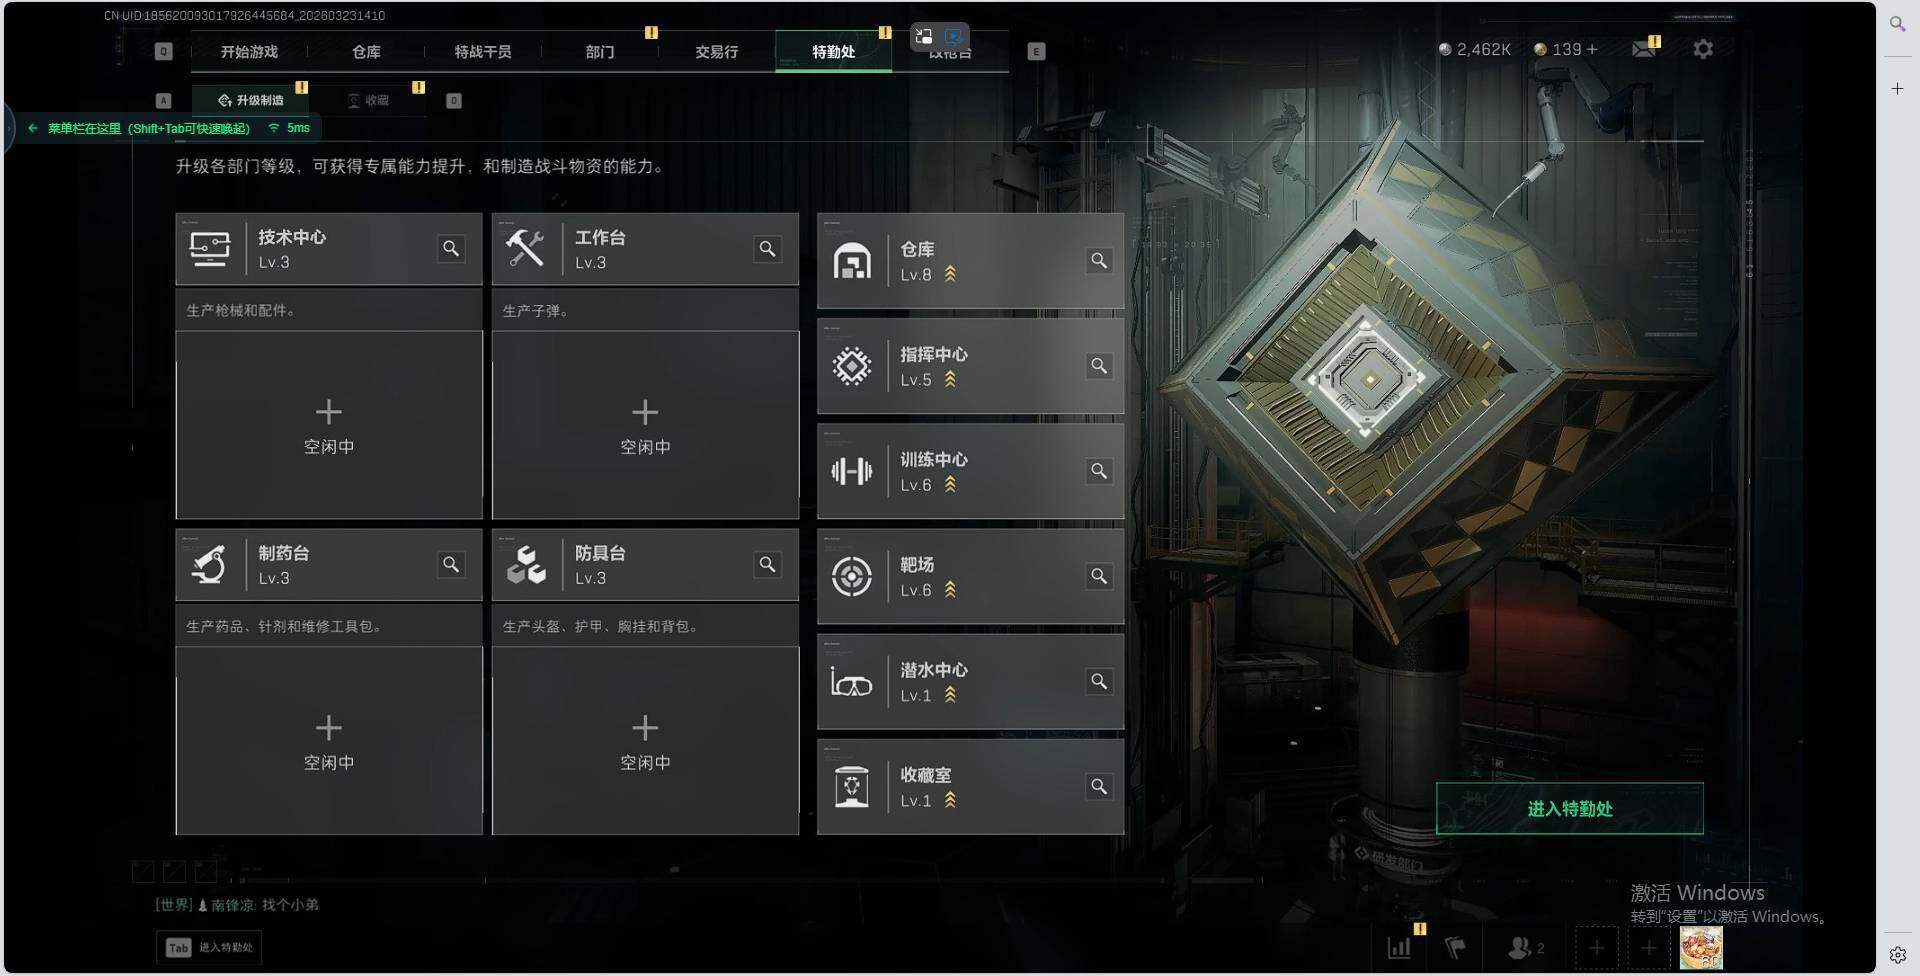The height and width of the screenshot is (976, 1920).
Task: Open the settings gear icon
Action: pyautogui.click(x=1703, y=49)
